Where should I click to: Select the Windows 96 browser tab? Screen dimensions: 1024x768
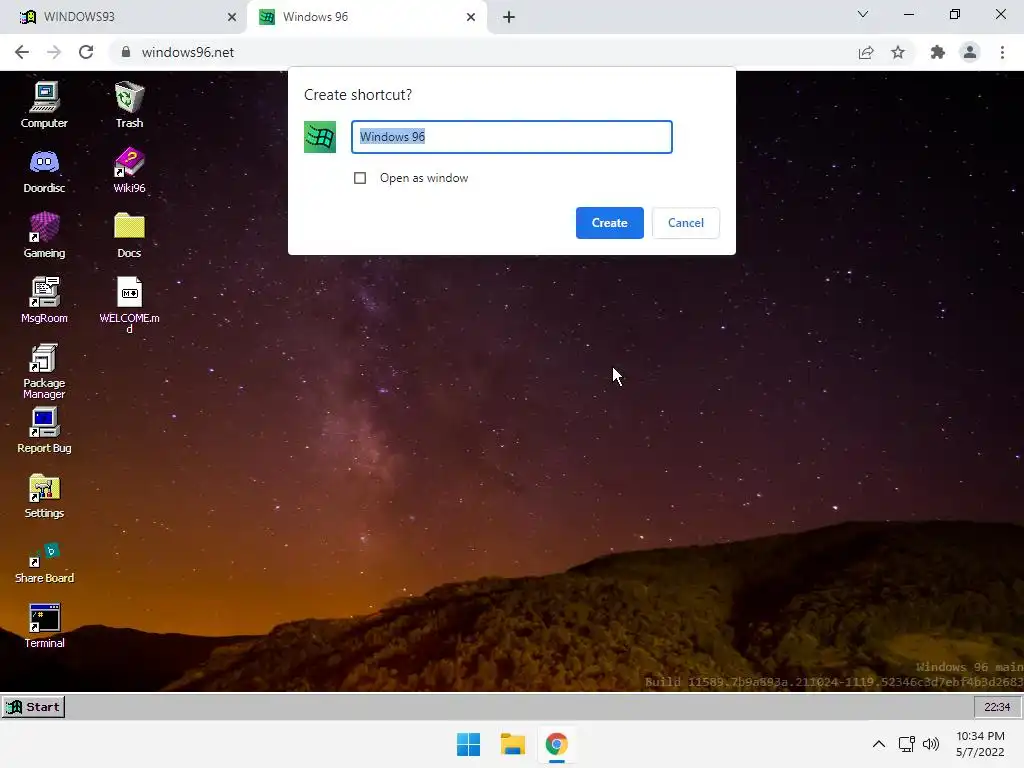366,17
